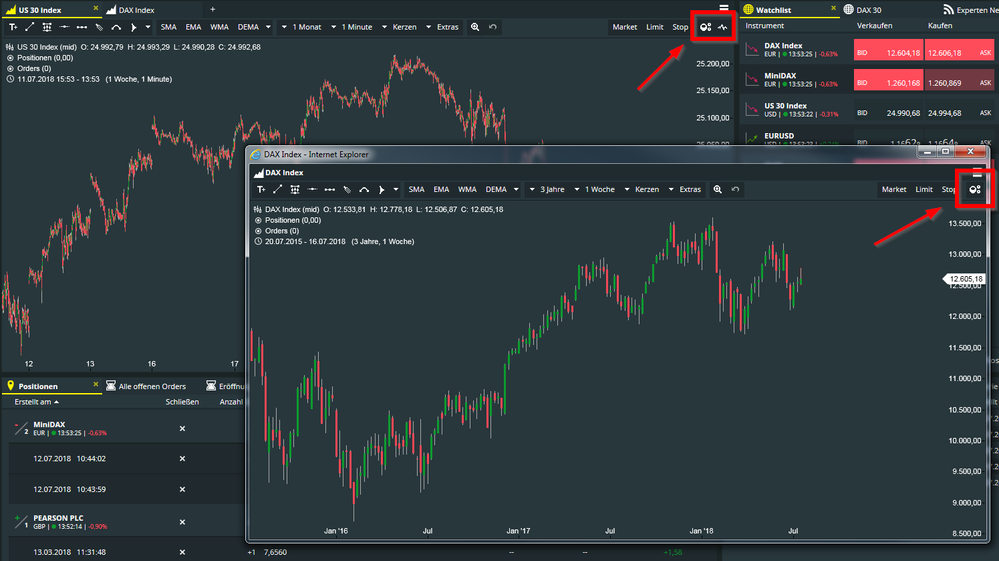Select the Fibonacci grid tool in DAX Index window

[x=294, y=190]
